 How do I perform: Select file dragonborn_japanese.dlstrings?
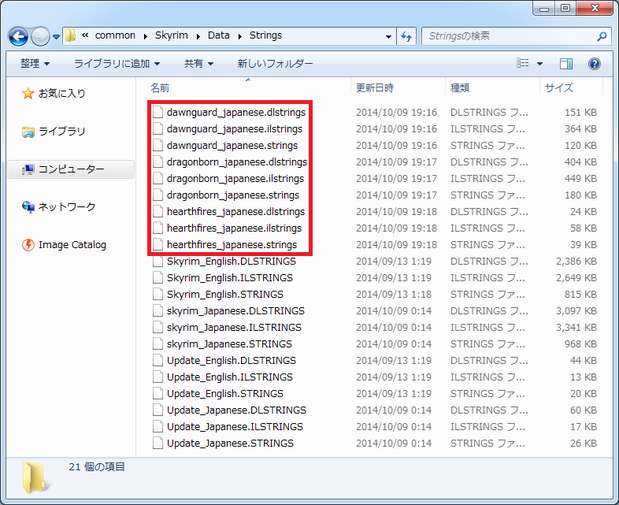pos(237,162)
